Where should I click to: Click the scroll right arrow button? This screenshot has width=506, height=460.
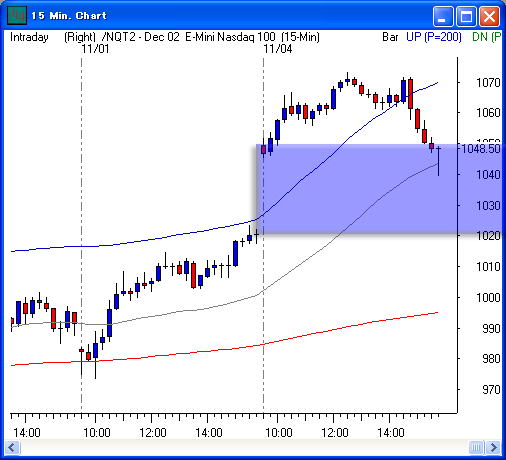pos(493,447)
